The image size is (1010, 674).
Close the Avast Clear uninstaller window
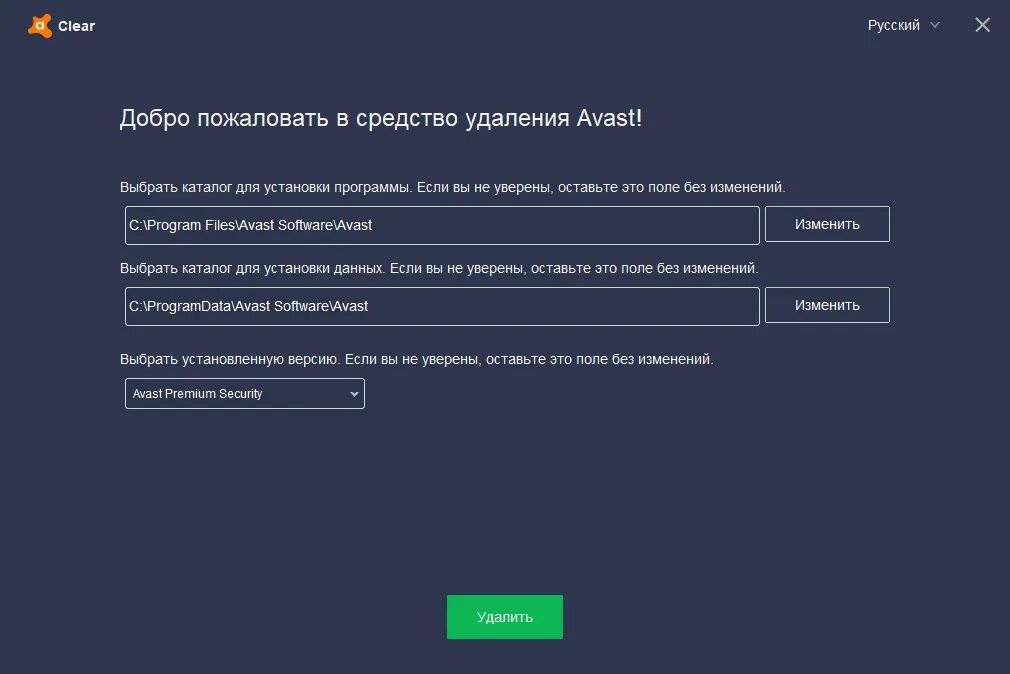click(982, 25)
